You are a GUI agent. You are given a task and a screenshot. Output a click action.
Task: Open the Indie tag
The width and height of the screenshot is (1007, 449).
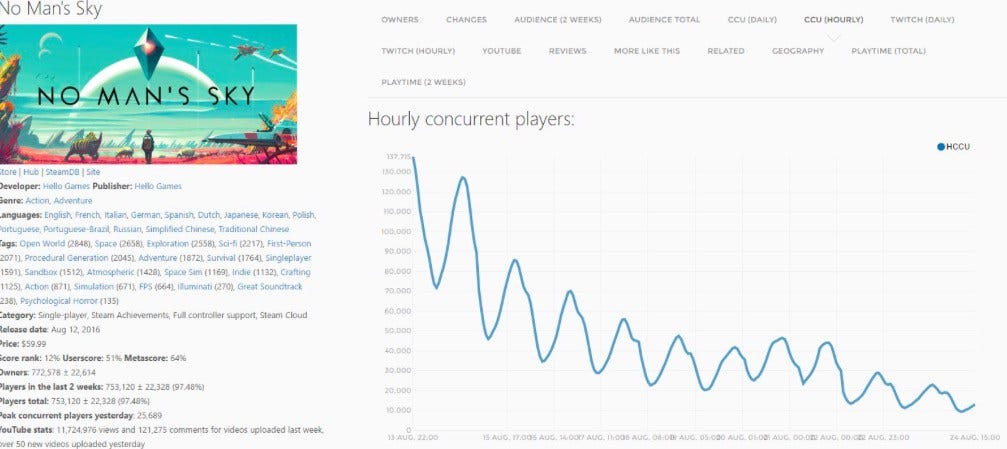click(241, 272)
